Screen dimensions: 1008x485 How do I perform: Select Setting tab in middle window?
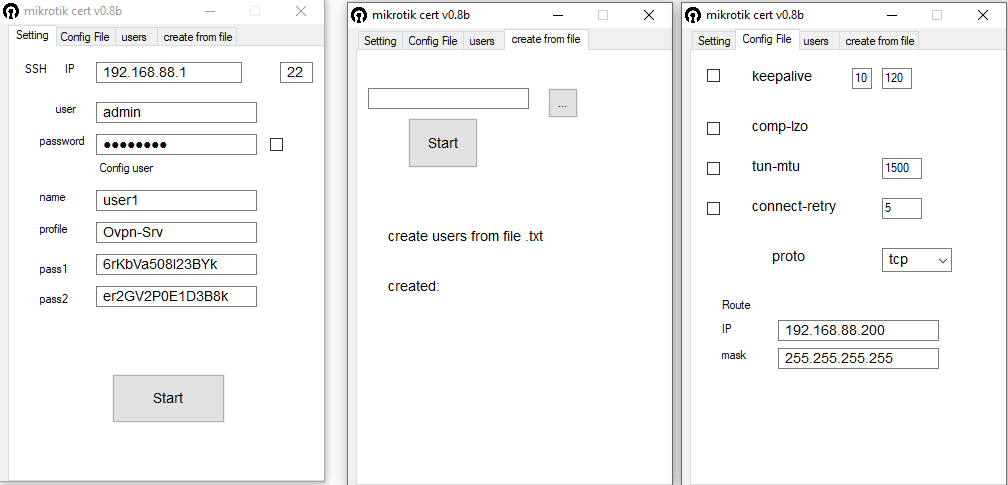coord(380,41)
